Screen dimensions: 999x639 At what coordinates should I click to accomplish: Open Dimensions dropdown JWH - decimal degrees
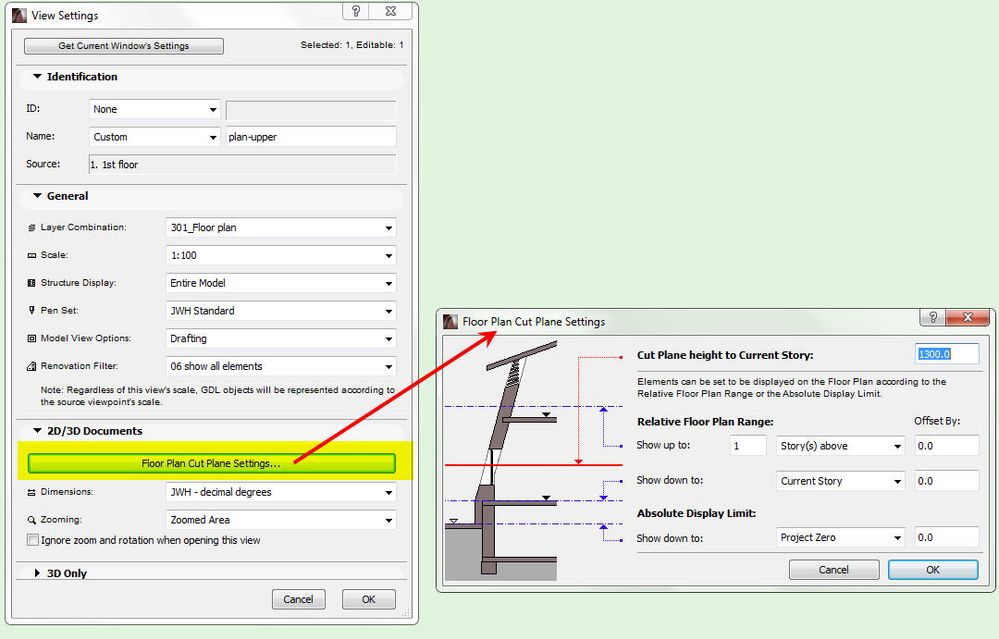click(281, 492)
